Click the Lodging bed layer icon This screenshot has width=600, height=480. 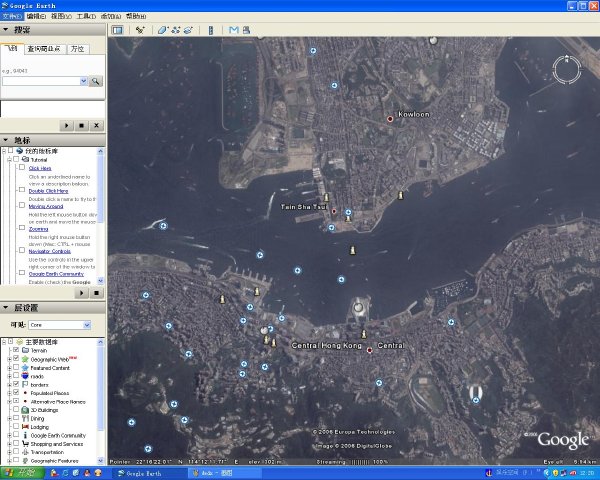point(25,427)
